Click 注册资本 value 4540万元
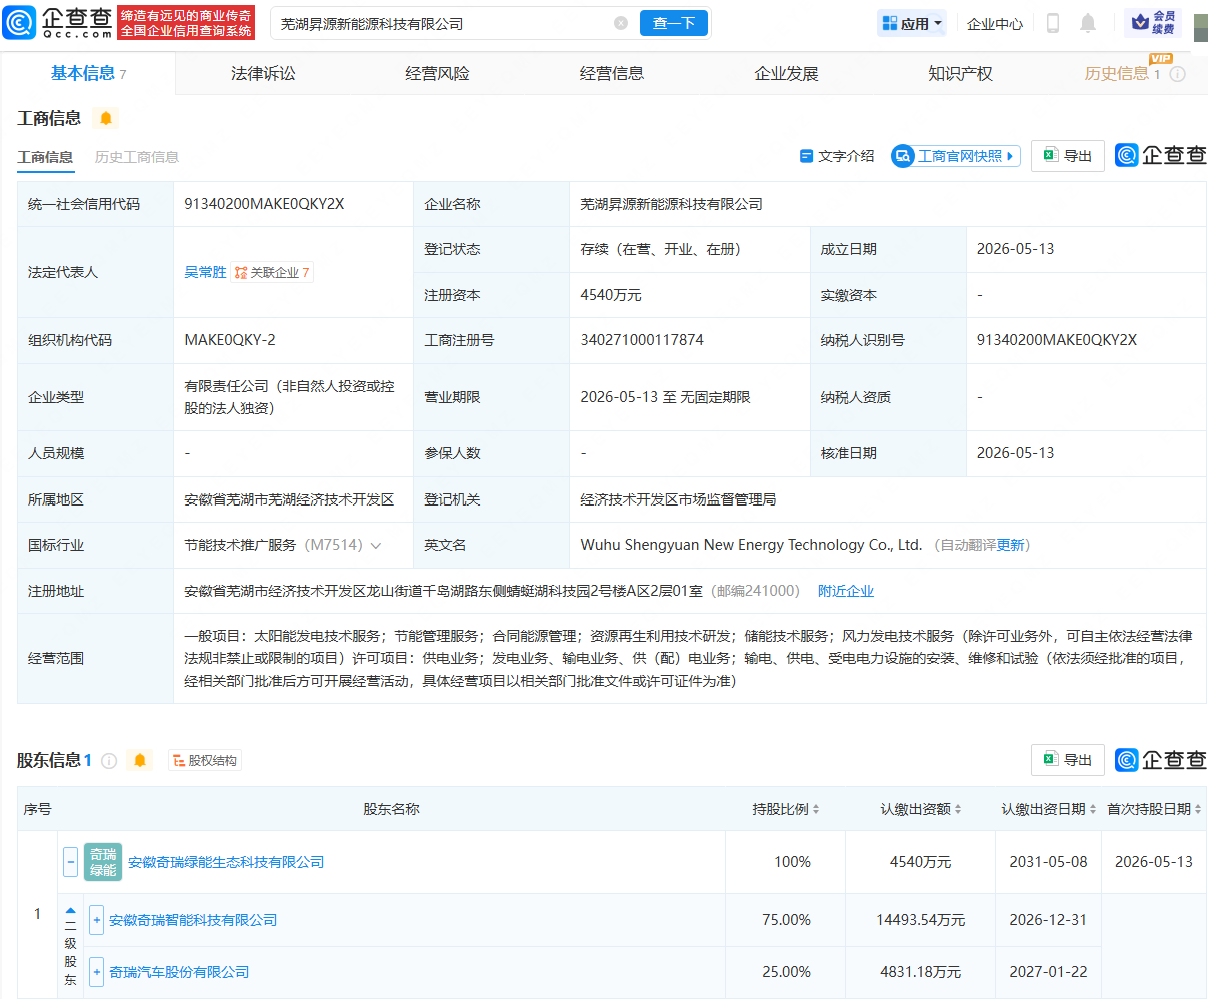Viewport: 1208px width, 999px height. pyautogui.click(x=611, y=295)
